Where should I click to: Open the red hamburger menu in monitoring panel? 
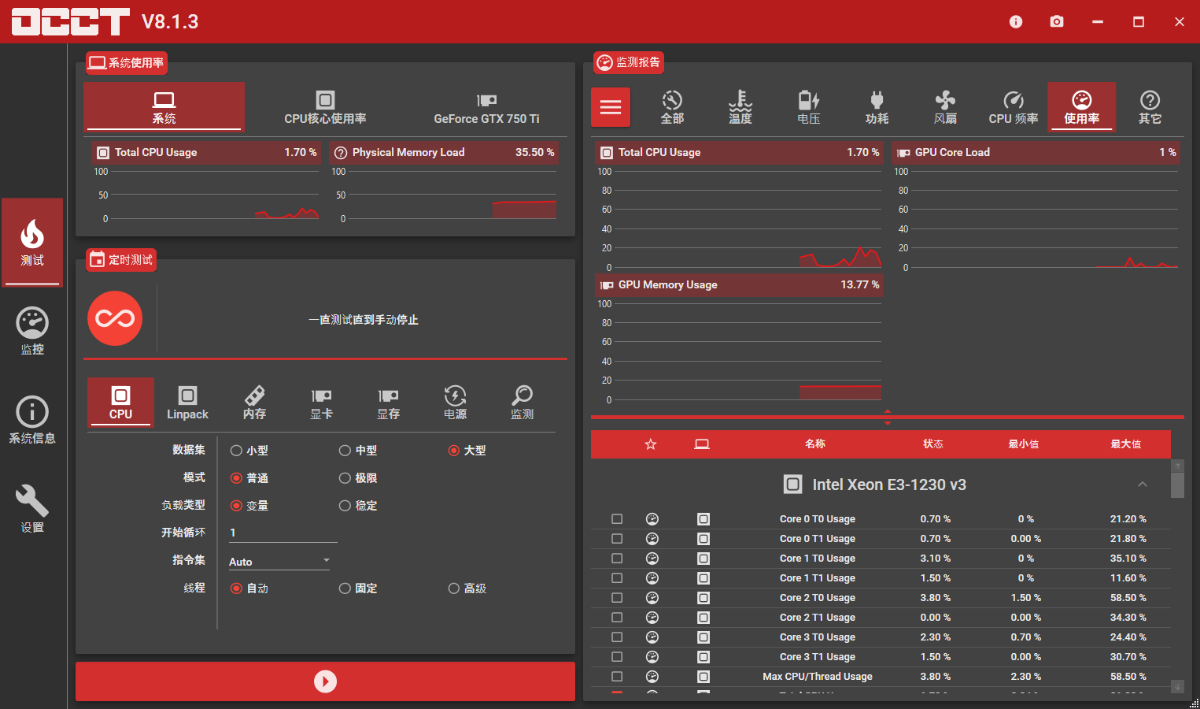(x=610, y=107)
